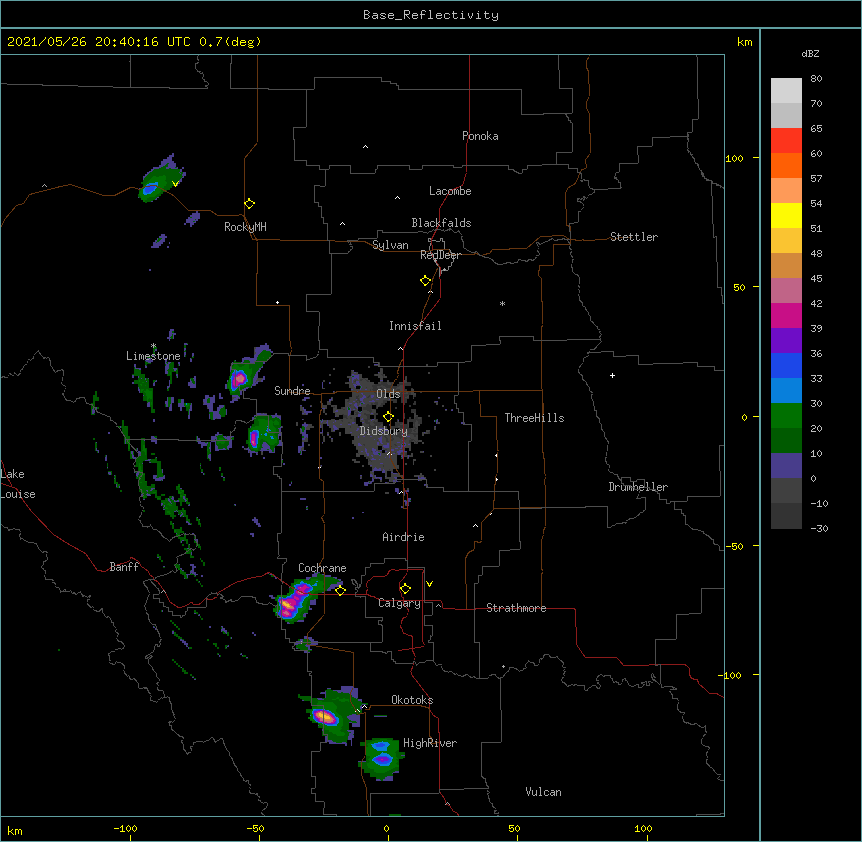
Task: Click the dBZ legend heading
Action: [x=810, y=53]
